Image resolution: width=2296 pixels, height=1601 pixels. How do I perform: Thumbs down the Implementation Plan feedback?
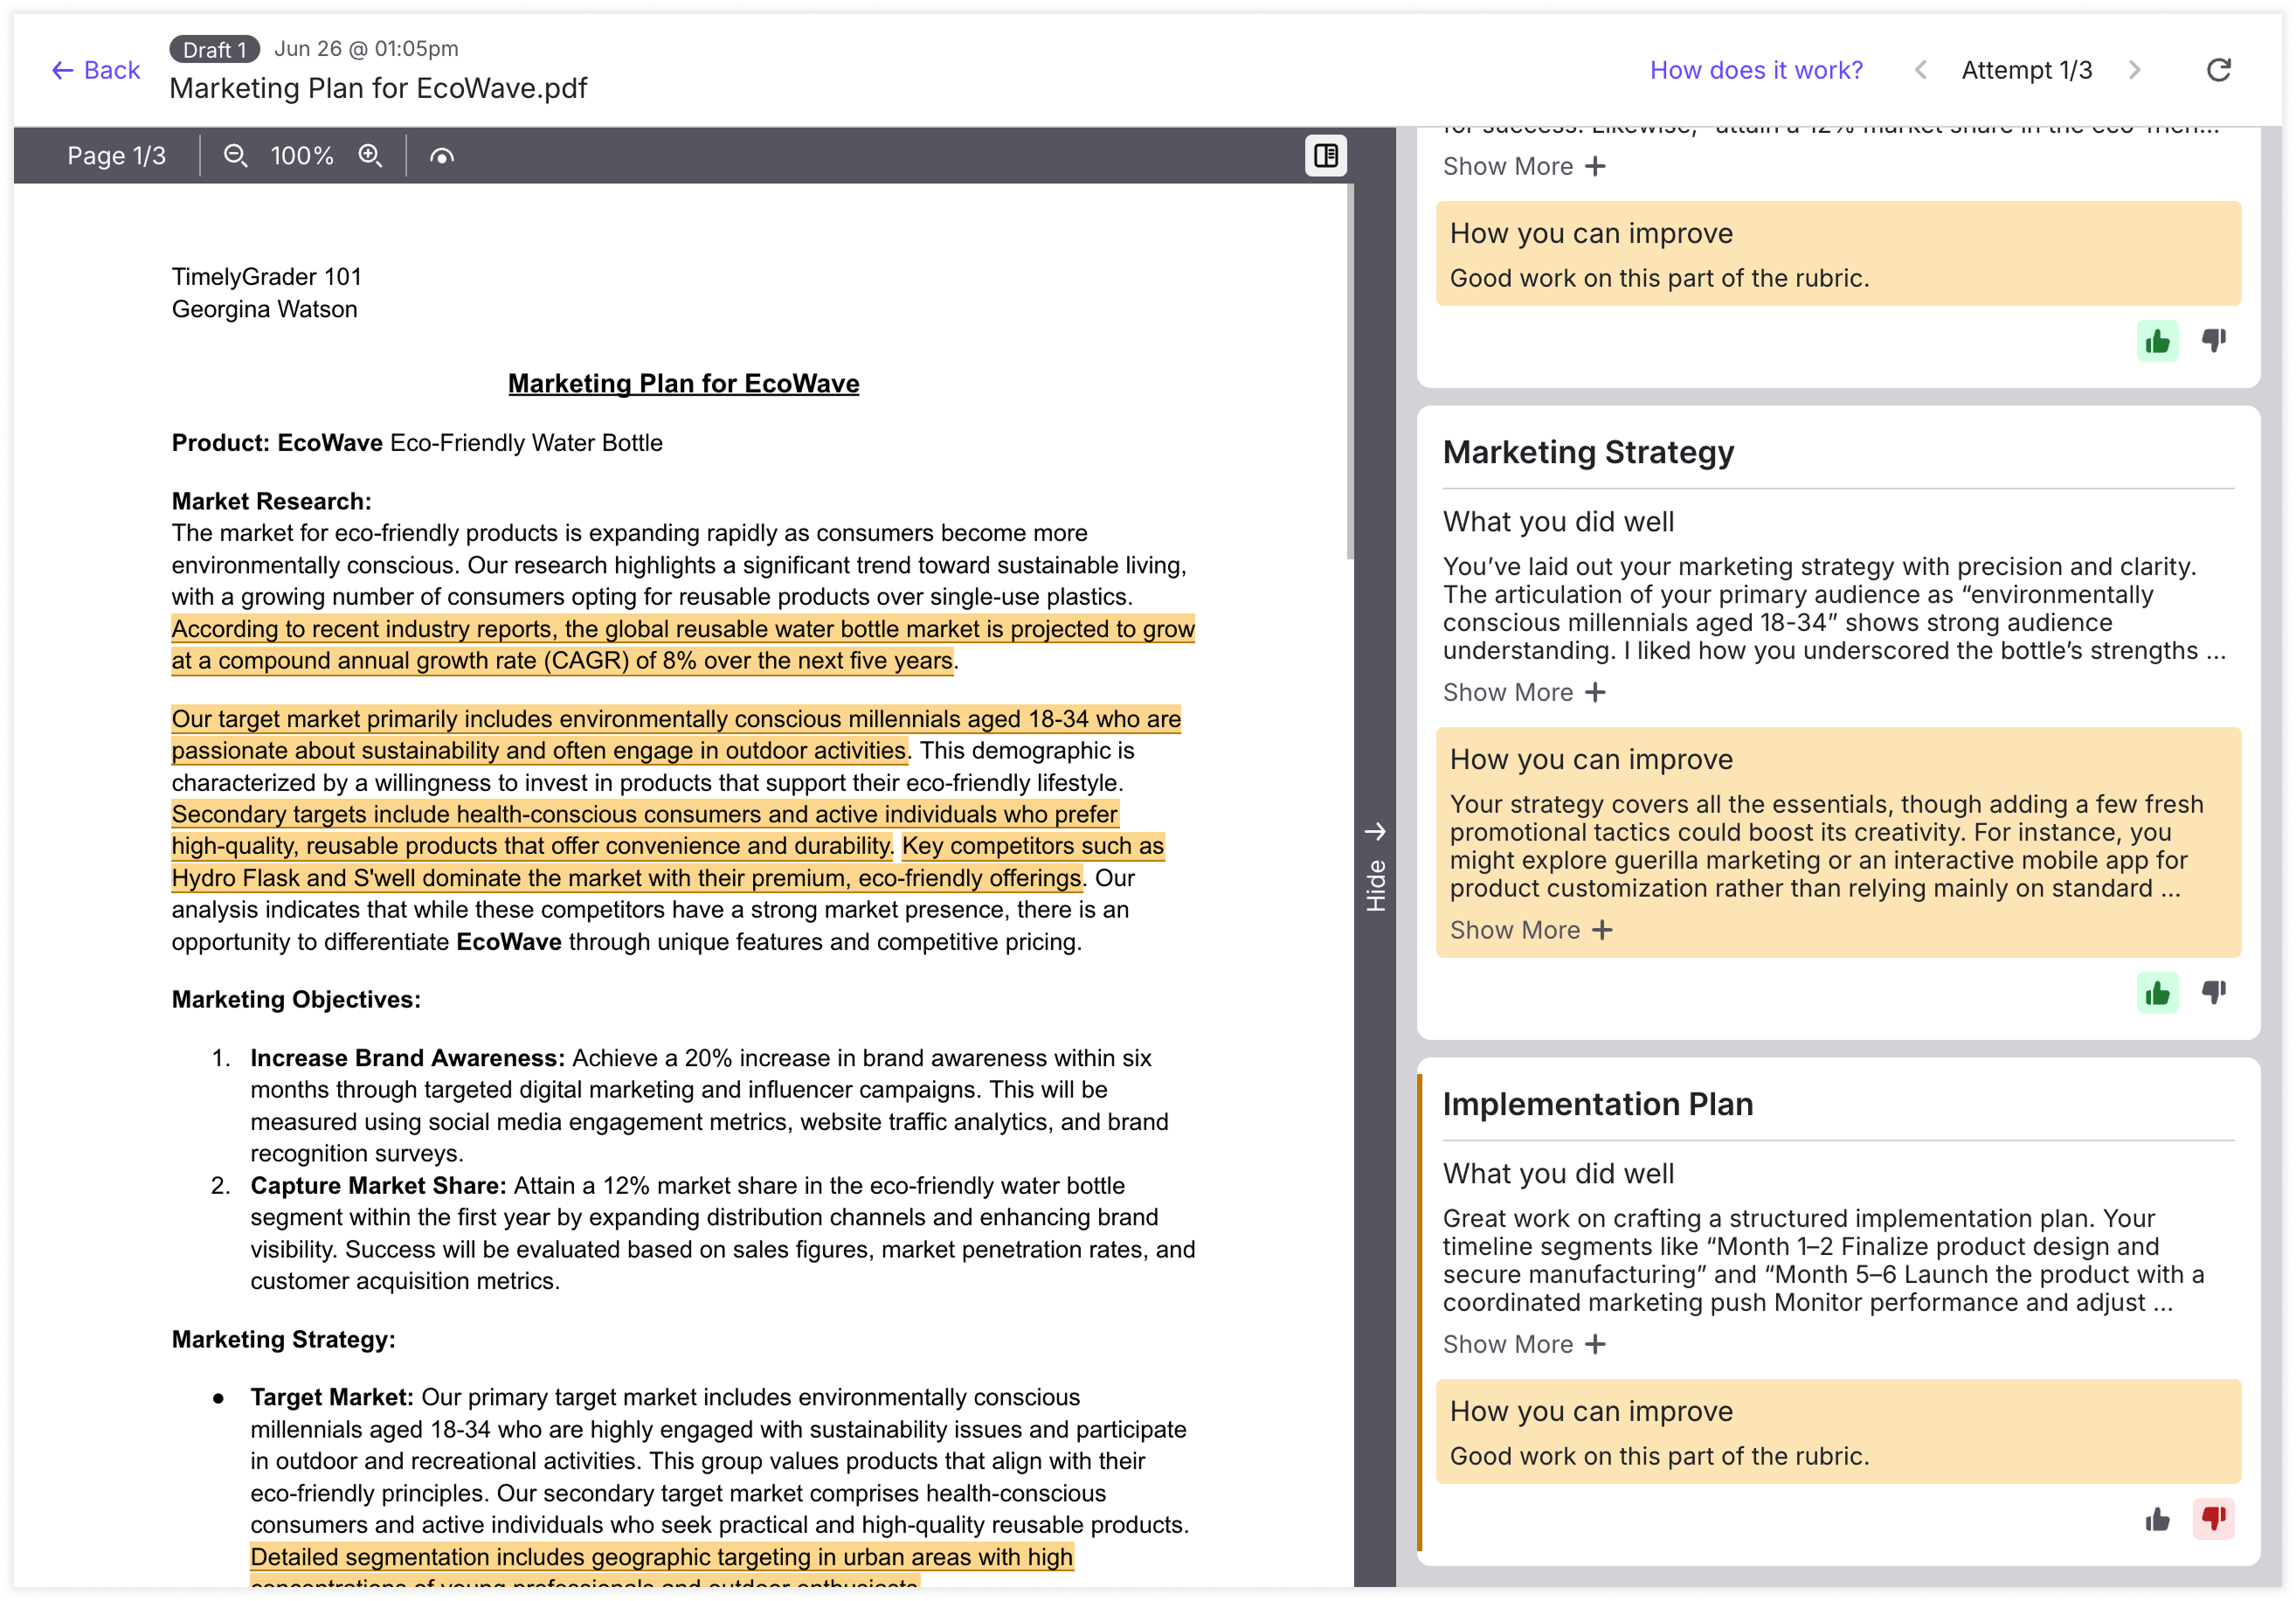tap(2213, 1520)
